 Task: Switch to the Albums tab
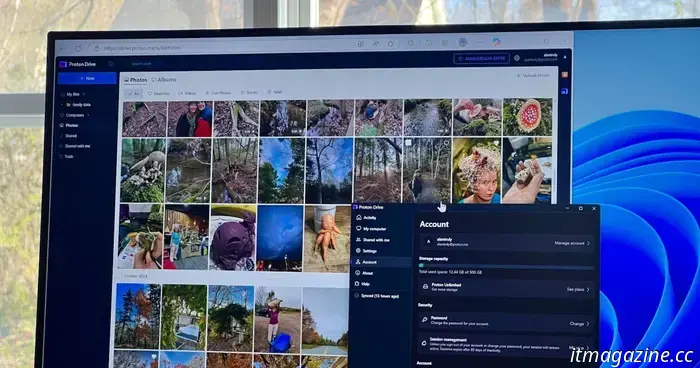tap(164, 79)
